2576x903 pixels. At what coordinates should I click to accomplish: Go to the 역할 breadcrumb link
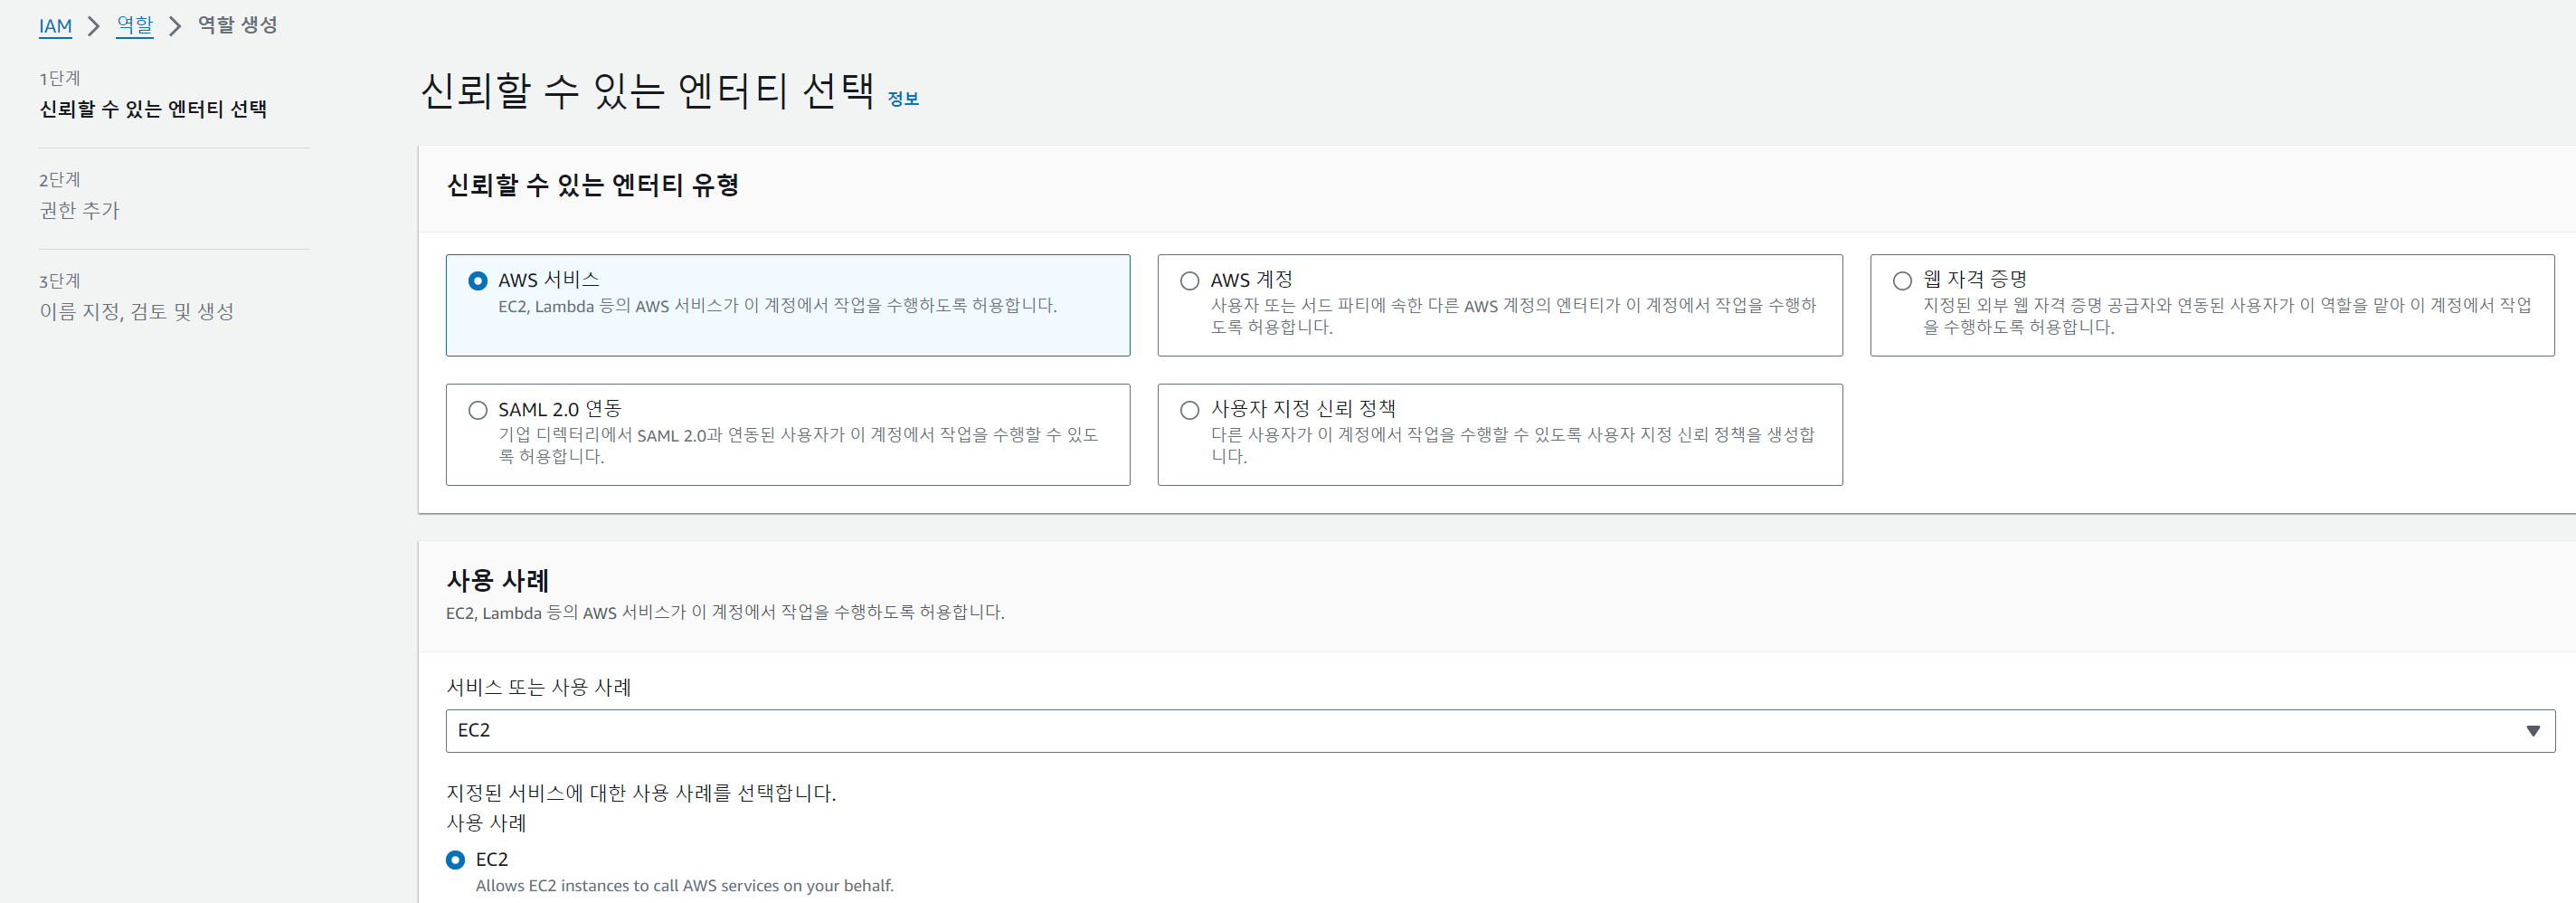(x=135, y=25)
